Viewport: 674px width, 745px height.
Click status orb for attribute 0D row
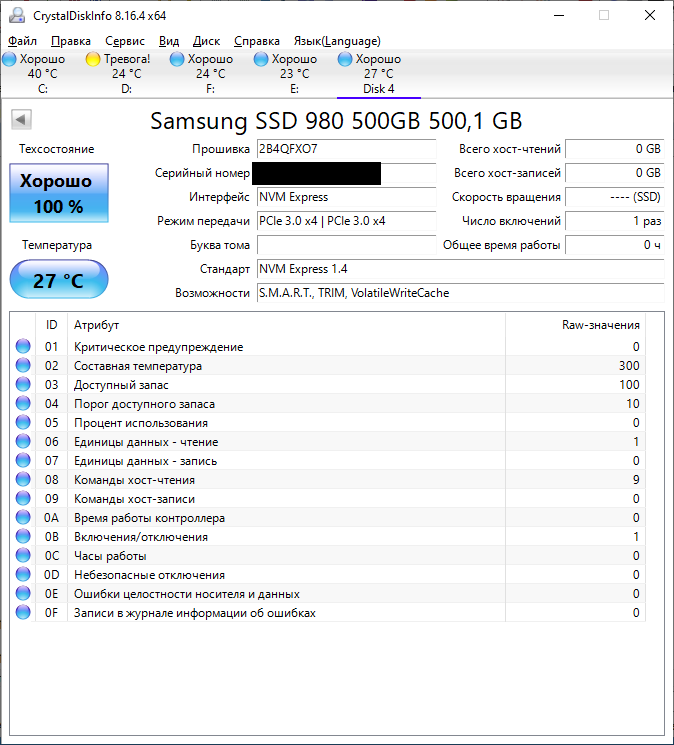pyautogui.click(x=23, y=574)
